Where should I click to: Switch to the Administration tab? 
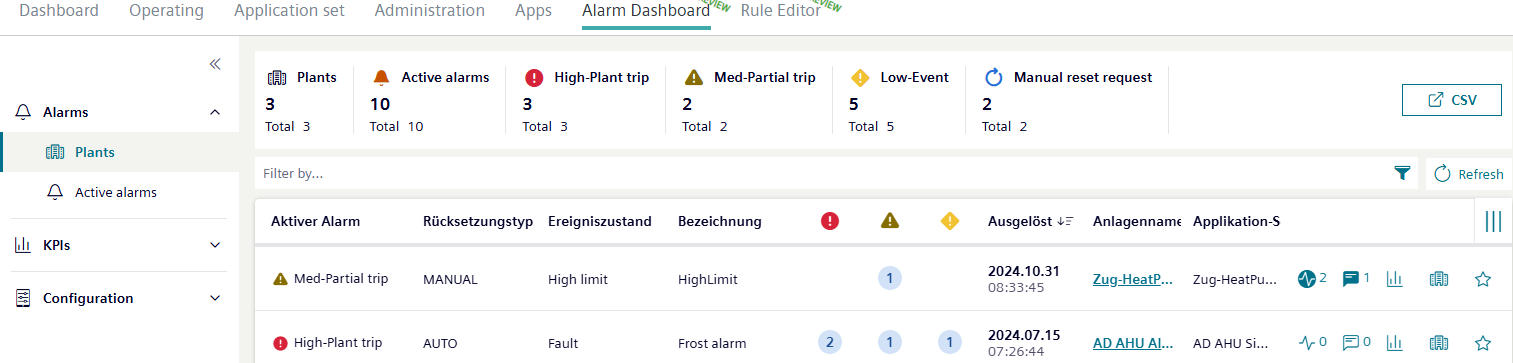pos(430,11)
